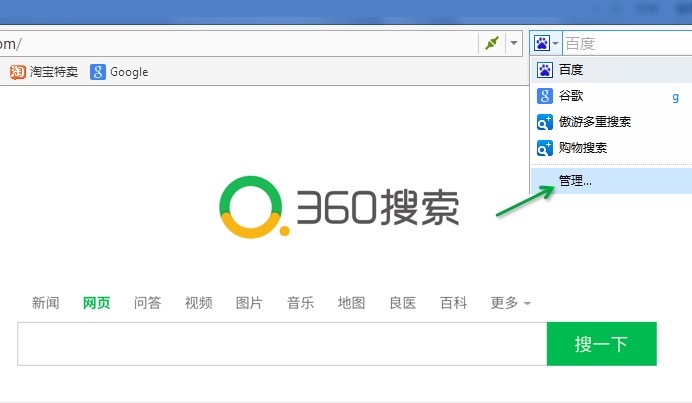Image resolution: width=692 pixels, height=403 pixels.
Task: Choose 傲游多重搜索 search option
Action: point(611,122)
